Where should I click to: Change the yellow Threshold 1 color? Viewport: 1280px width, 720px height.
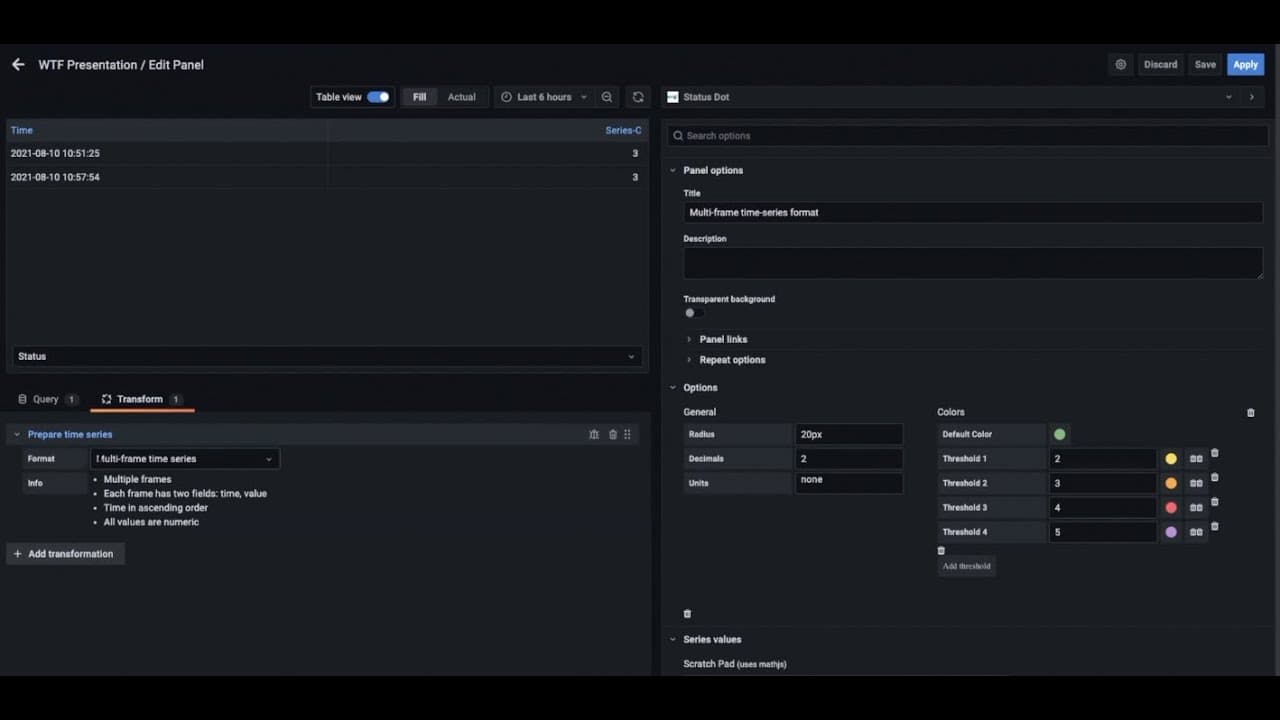pyautogui.click(x=1171, y=459)
